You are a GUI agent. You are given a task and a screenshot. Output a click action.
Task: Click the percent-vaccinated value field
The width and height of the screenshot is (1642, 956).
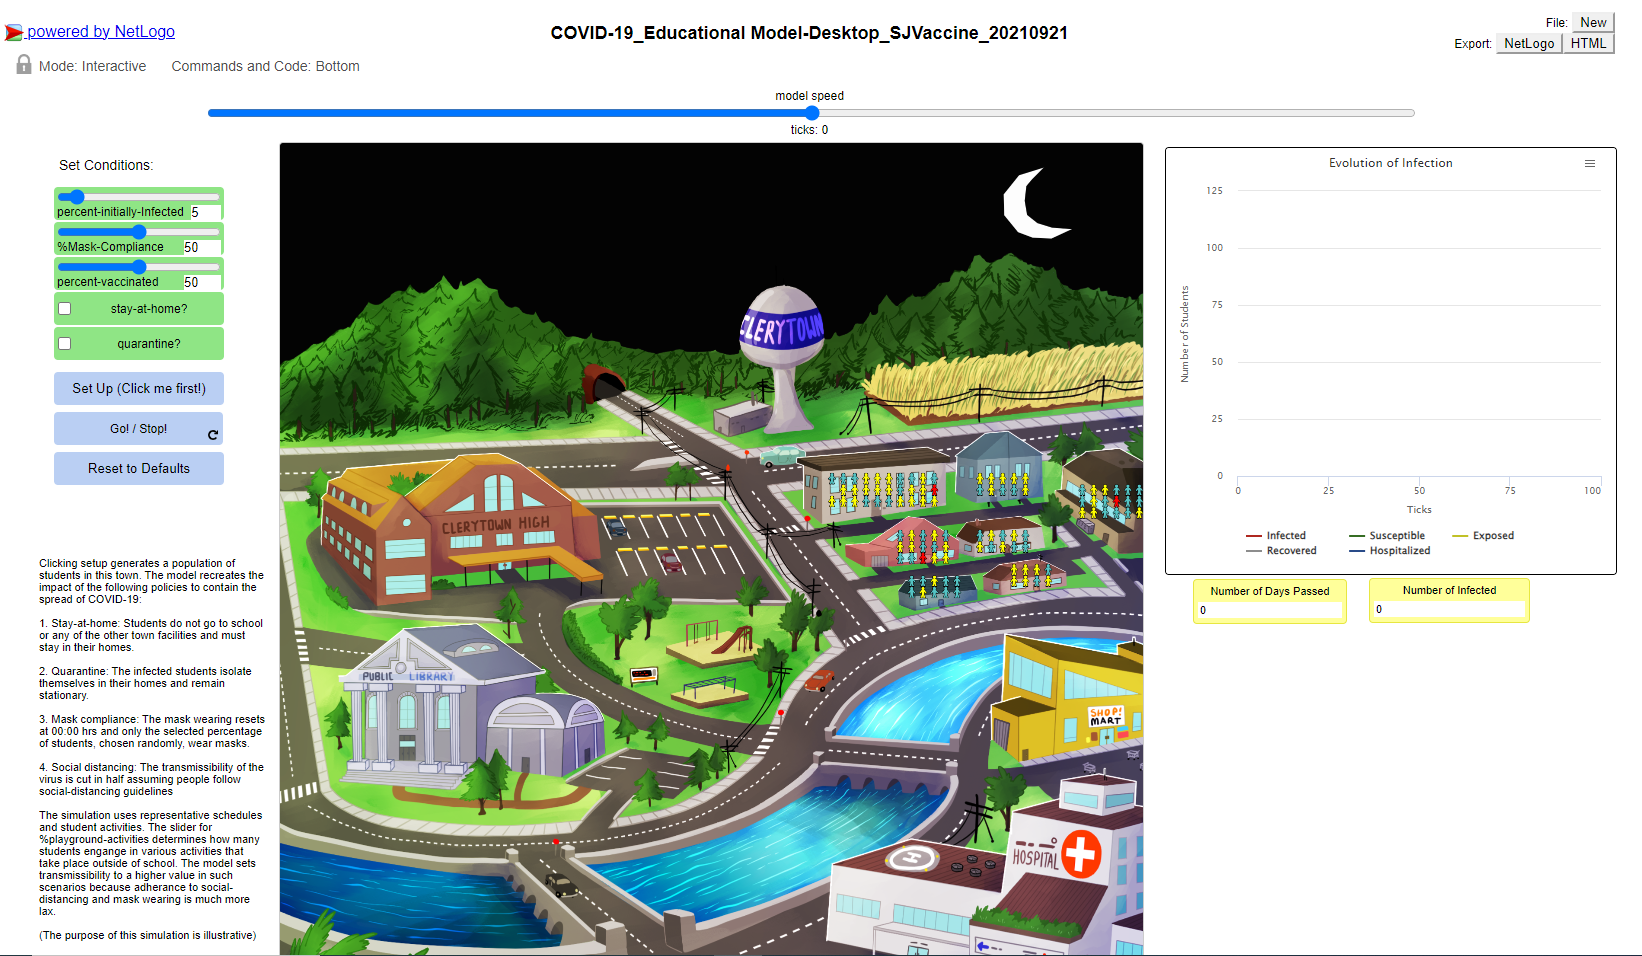tap(200, 282)
